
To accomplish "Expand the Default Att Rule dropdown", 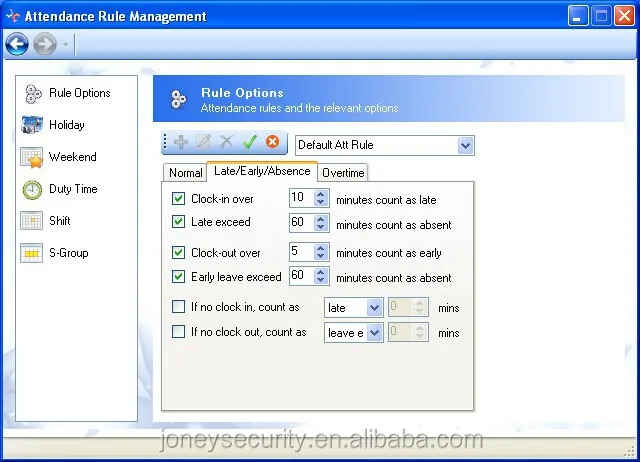I will click(465, 145).
